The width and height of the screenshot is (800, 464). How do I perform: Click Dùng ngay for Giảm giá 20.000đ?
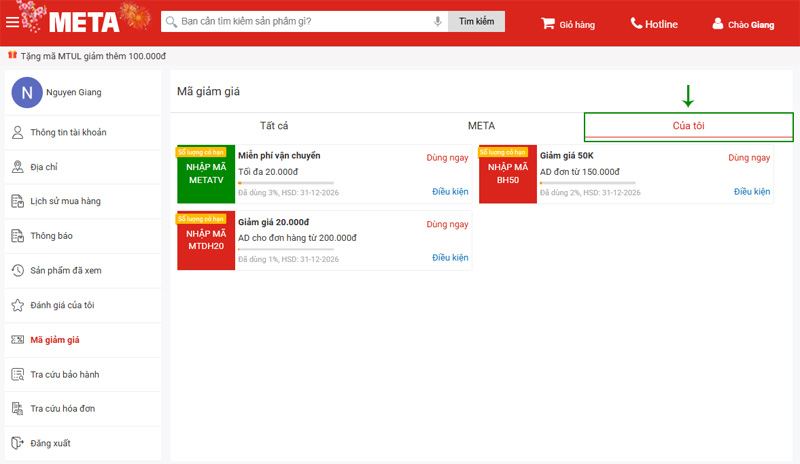pos(447,224)
